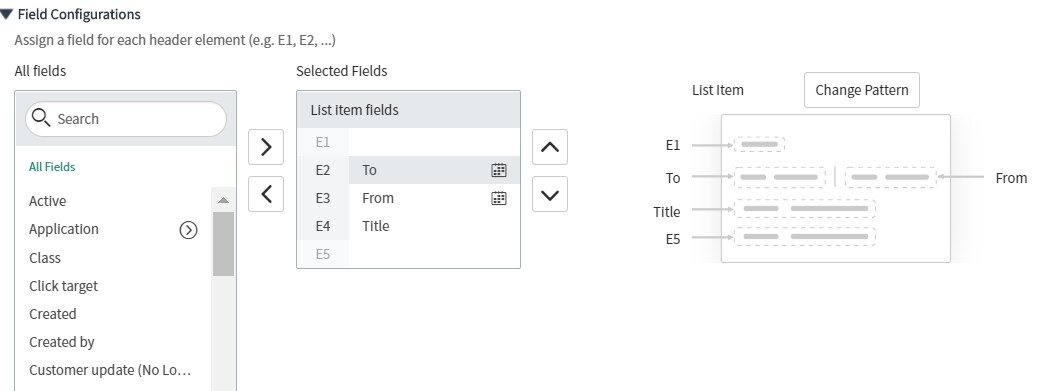Click the scroll-up arrow of the fields list
The image size is (1056, 391).
tap(224, 200)
